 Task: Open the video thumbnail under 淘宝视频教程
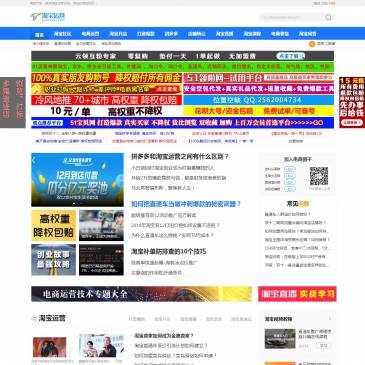tap(280, 339)
